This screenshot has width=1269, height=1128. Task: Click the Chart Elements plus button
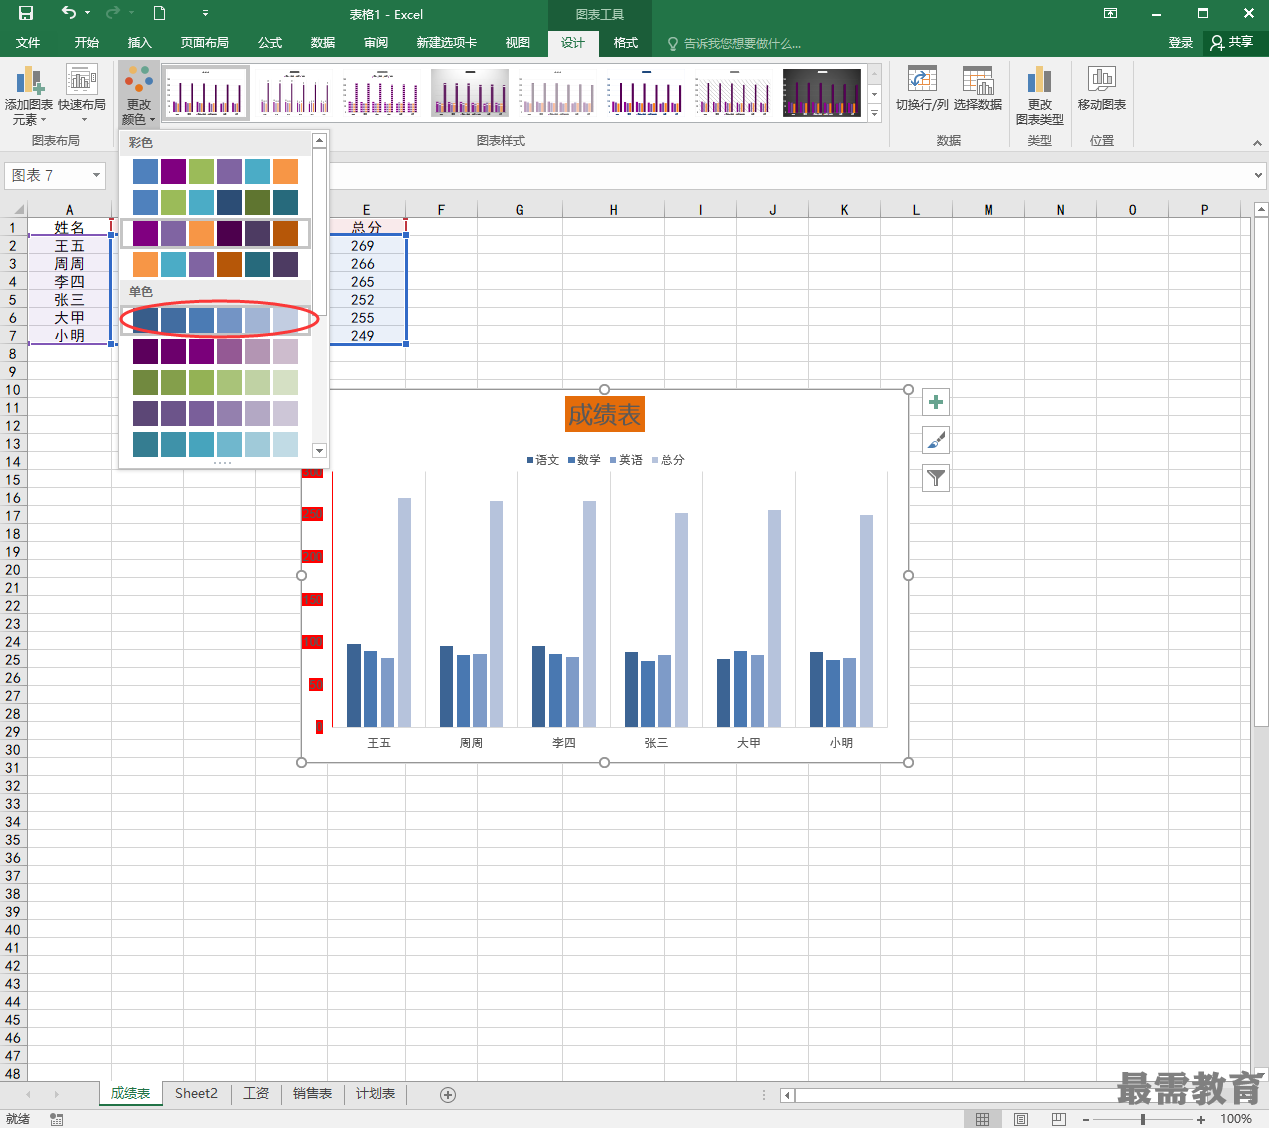936,402
